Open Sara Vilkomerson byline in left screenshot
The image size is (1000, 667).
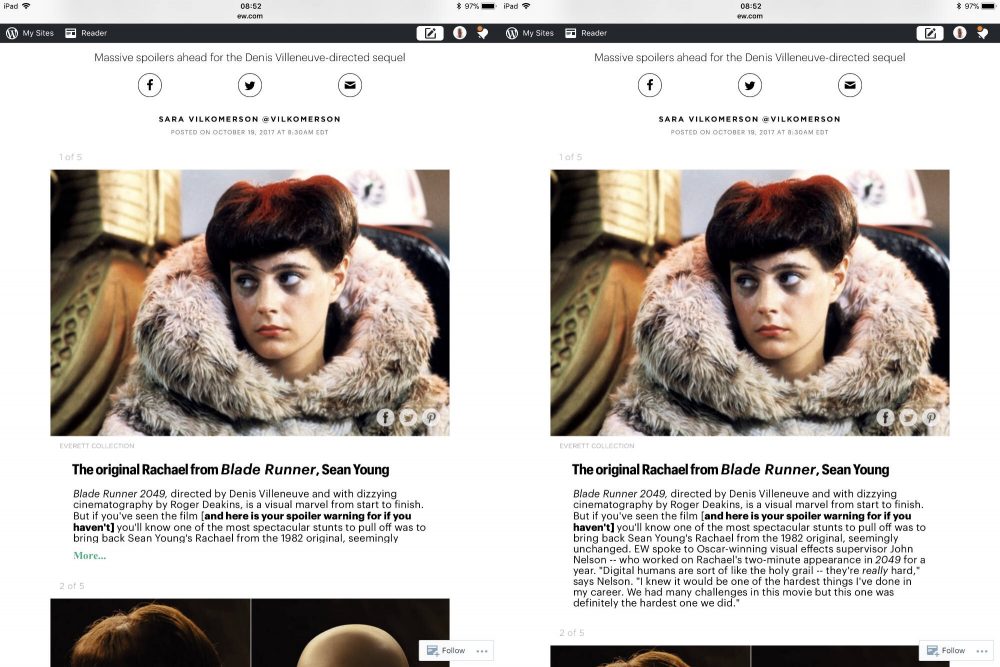click(249, 119)
